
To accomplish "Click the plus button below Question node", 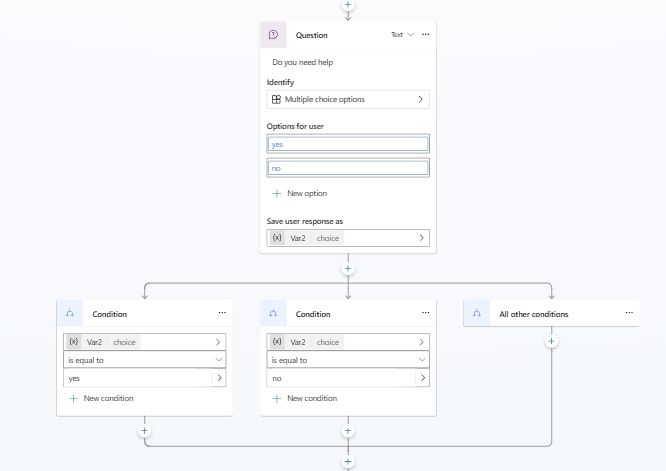I will pyautogui.click(x=348, y=268).
